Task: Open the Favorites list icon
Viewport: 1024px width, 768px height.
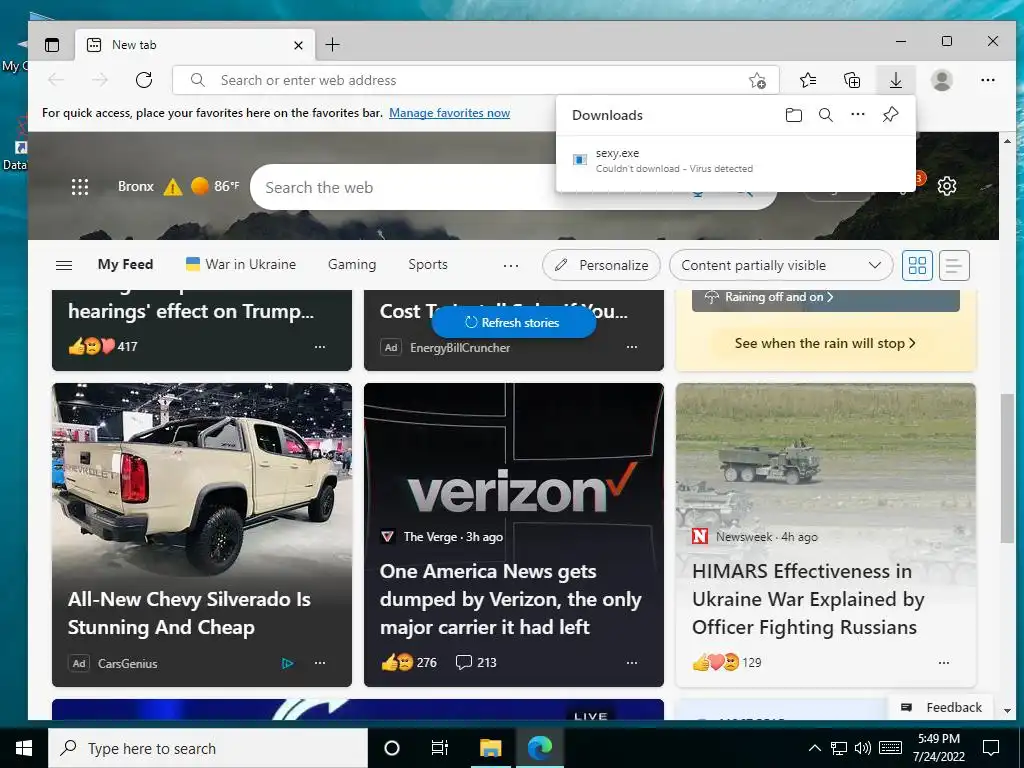Action: pos(808,80)
